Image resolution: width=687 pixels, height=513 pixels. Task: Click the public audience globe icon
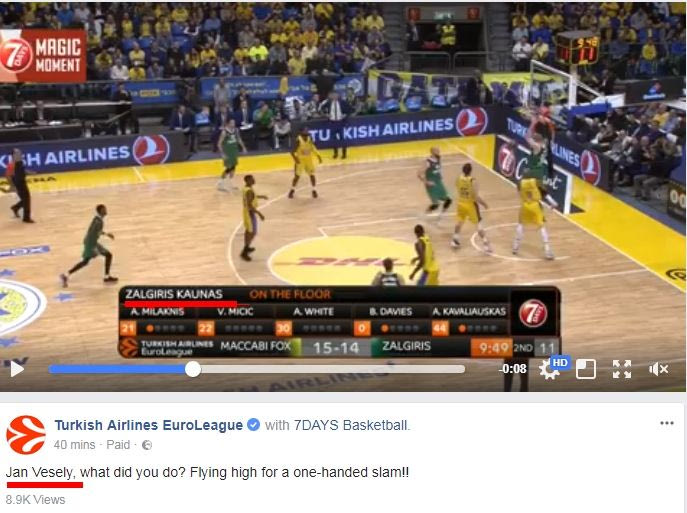tap(147, 445)
